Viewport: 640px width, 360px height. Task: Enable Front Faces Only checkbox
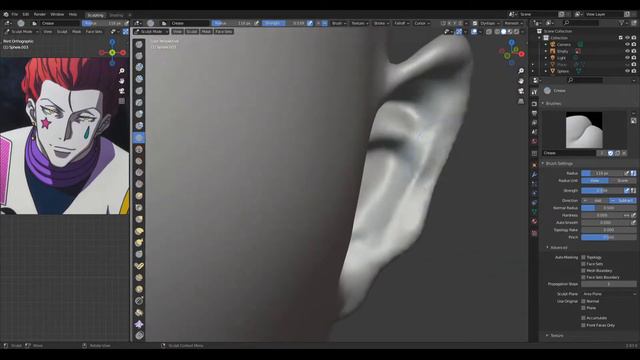point(583,325)
